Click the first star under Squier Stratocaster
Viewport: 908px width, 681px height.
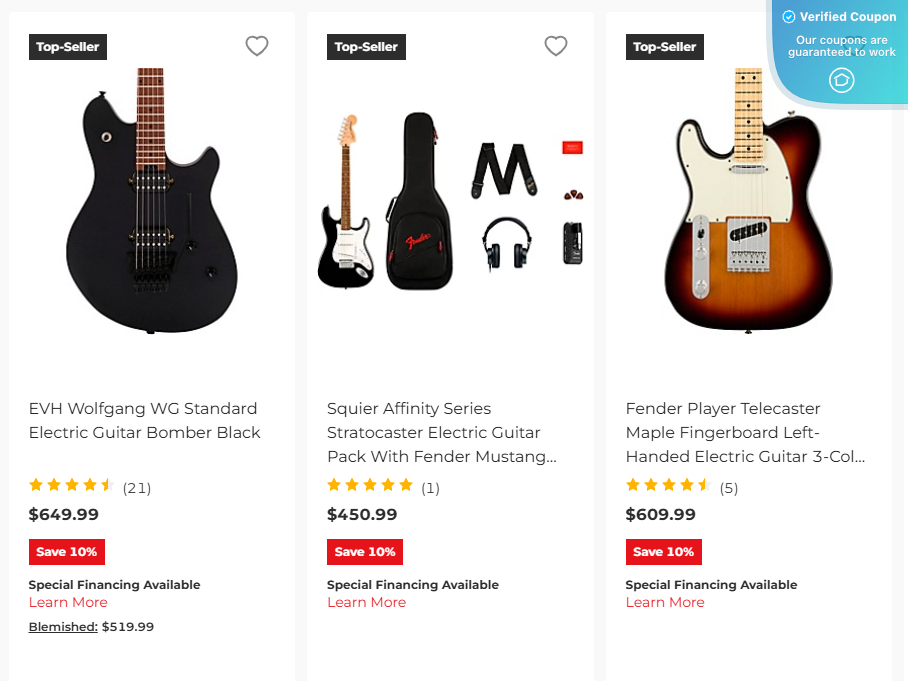pyautogui.click(x=333, y=484)
